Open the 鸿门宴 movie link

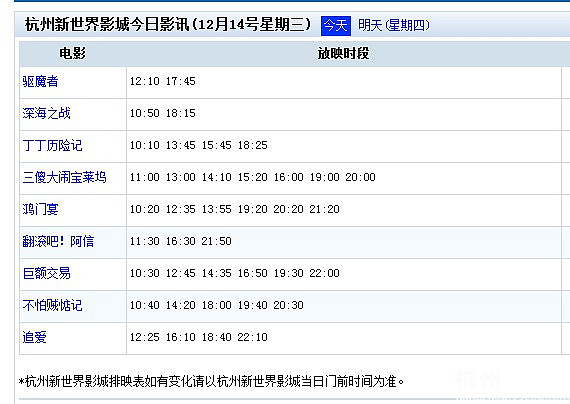click(40, 209)
